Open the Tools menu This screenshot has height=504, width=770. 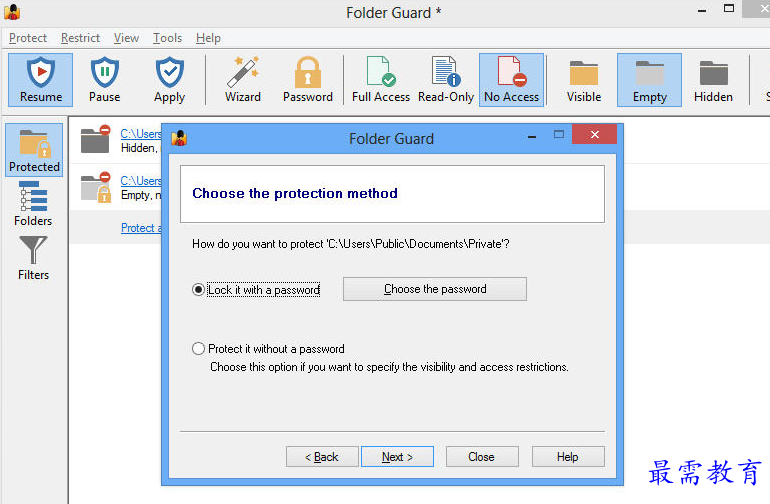(x=167, y=38)
